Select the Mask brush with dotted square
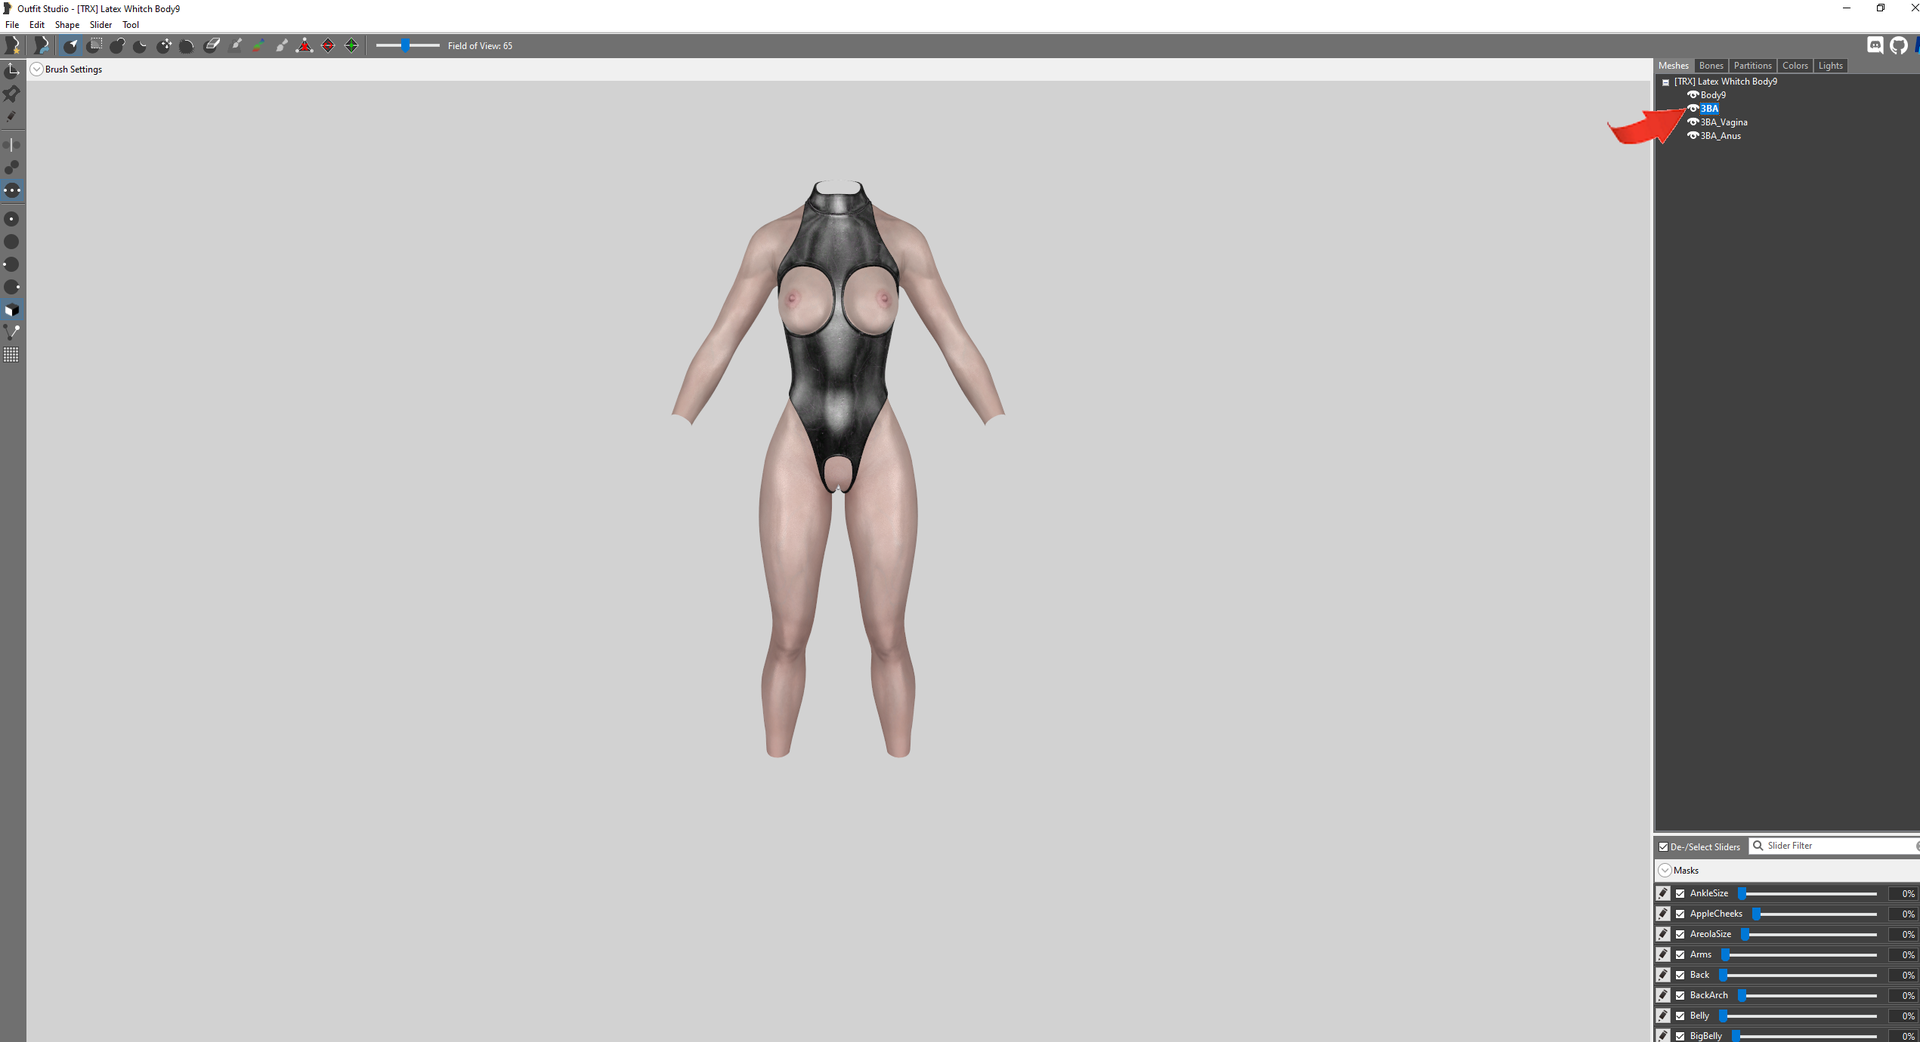Screen dimensions: 1920x1042 click(x=94, y=45)
